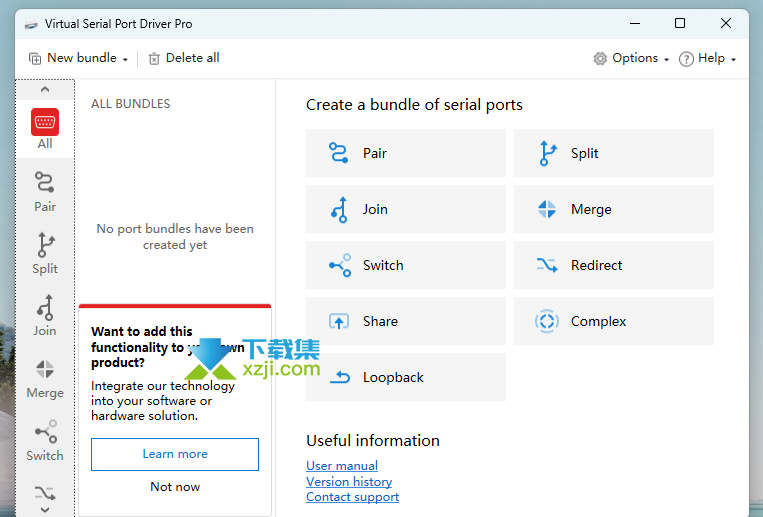Create a Share bundle from the main panel

tap(406, 321)
